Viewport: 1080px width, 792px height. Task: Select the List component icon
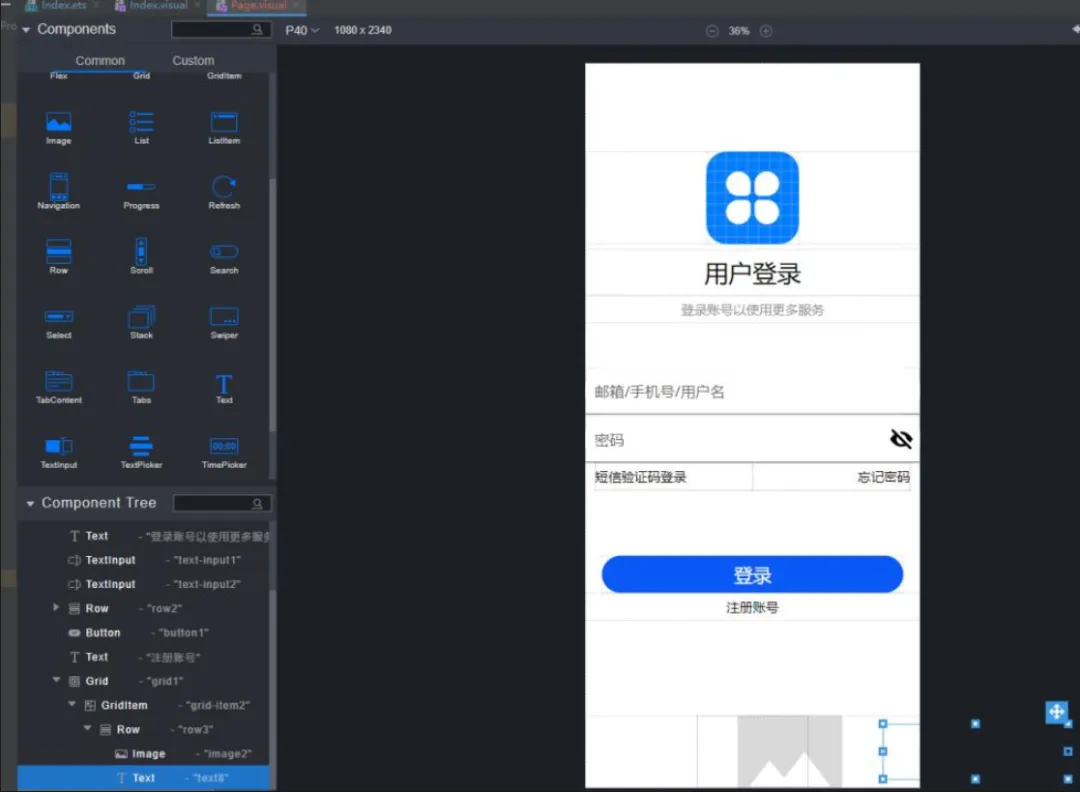pos(141,123)
